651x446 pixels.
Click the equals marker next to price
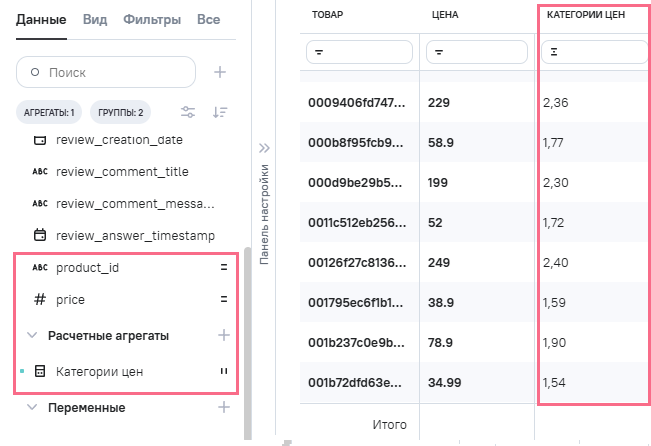click(224, 299)
